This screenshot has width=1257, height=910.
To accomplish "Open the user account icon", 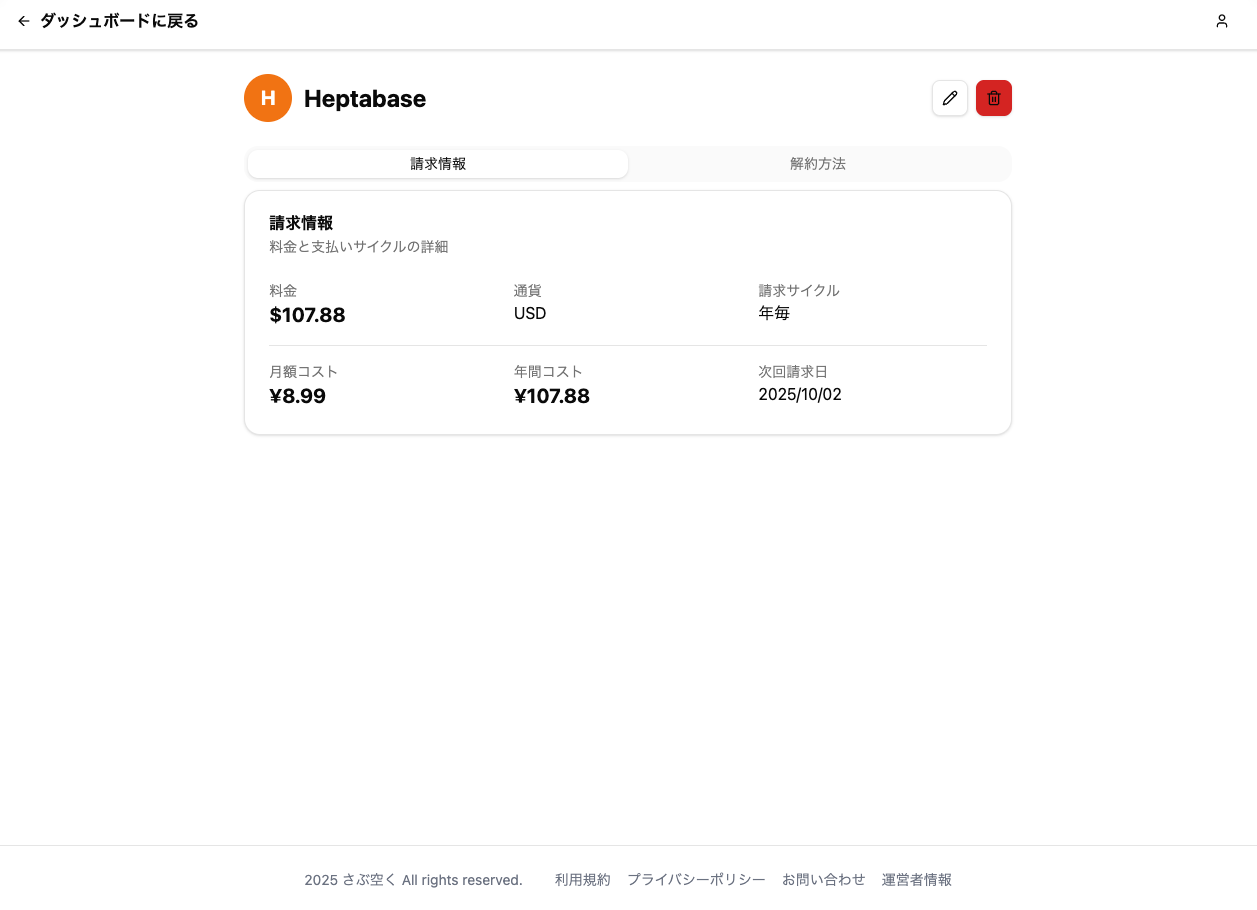I will click(1222, 21).
